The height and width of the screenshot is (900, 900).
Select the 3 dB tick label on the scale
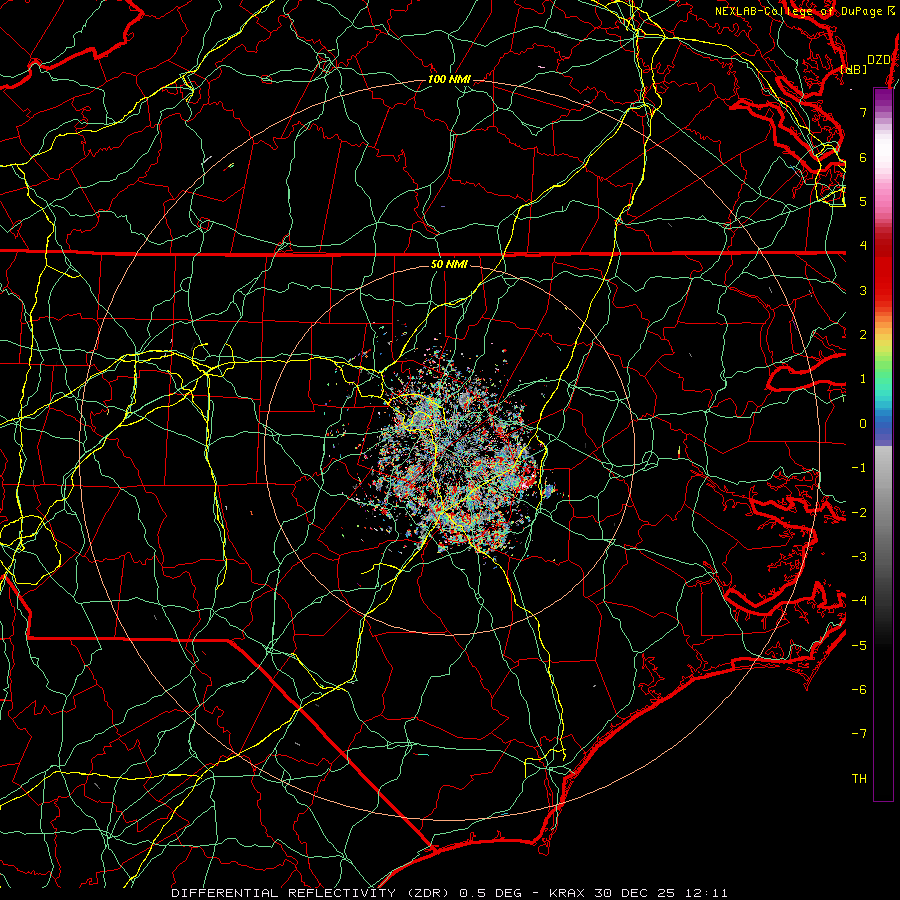[863, 290]
